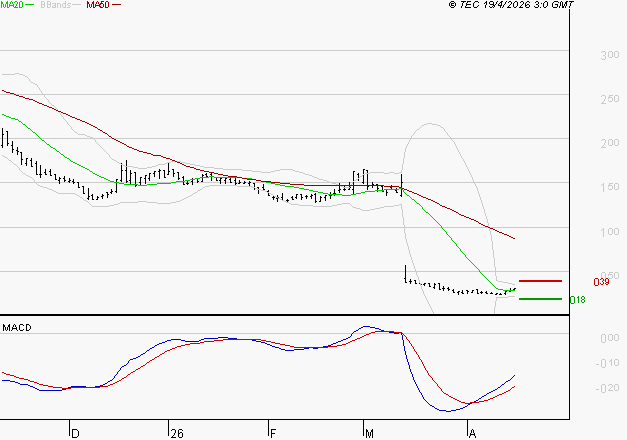Screen dimensions: 627x440
Task: Click the dark red line next to MA50
Action: (116, 6)
